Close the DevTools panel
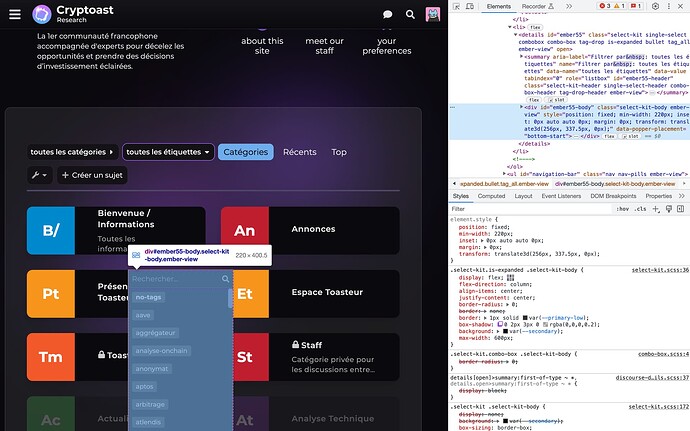The image size is (690, 431). click(x=680, y=6)
